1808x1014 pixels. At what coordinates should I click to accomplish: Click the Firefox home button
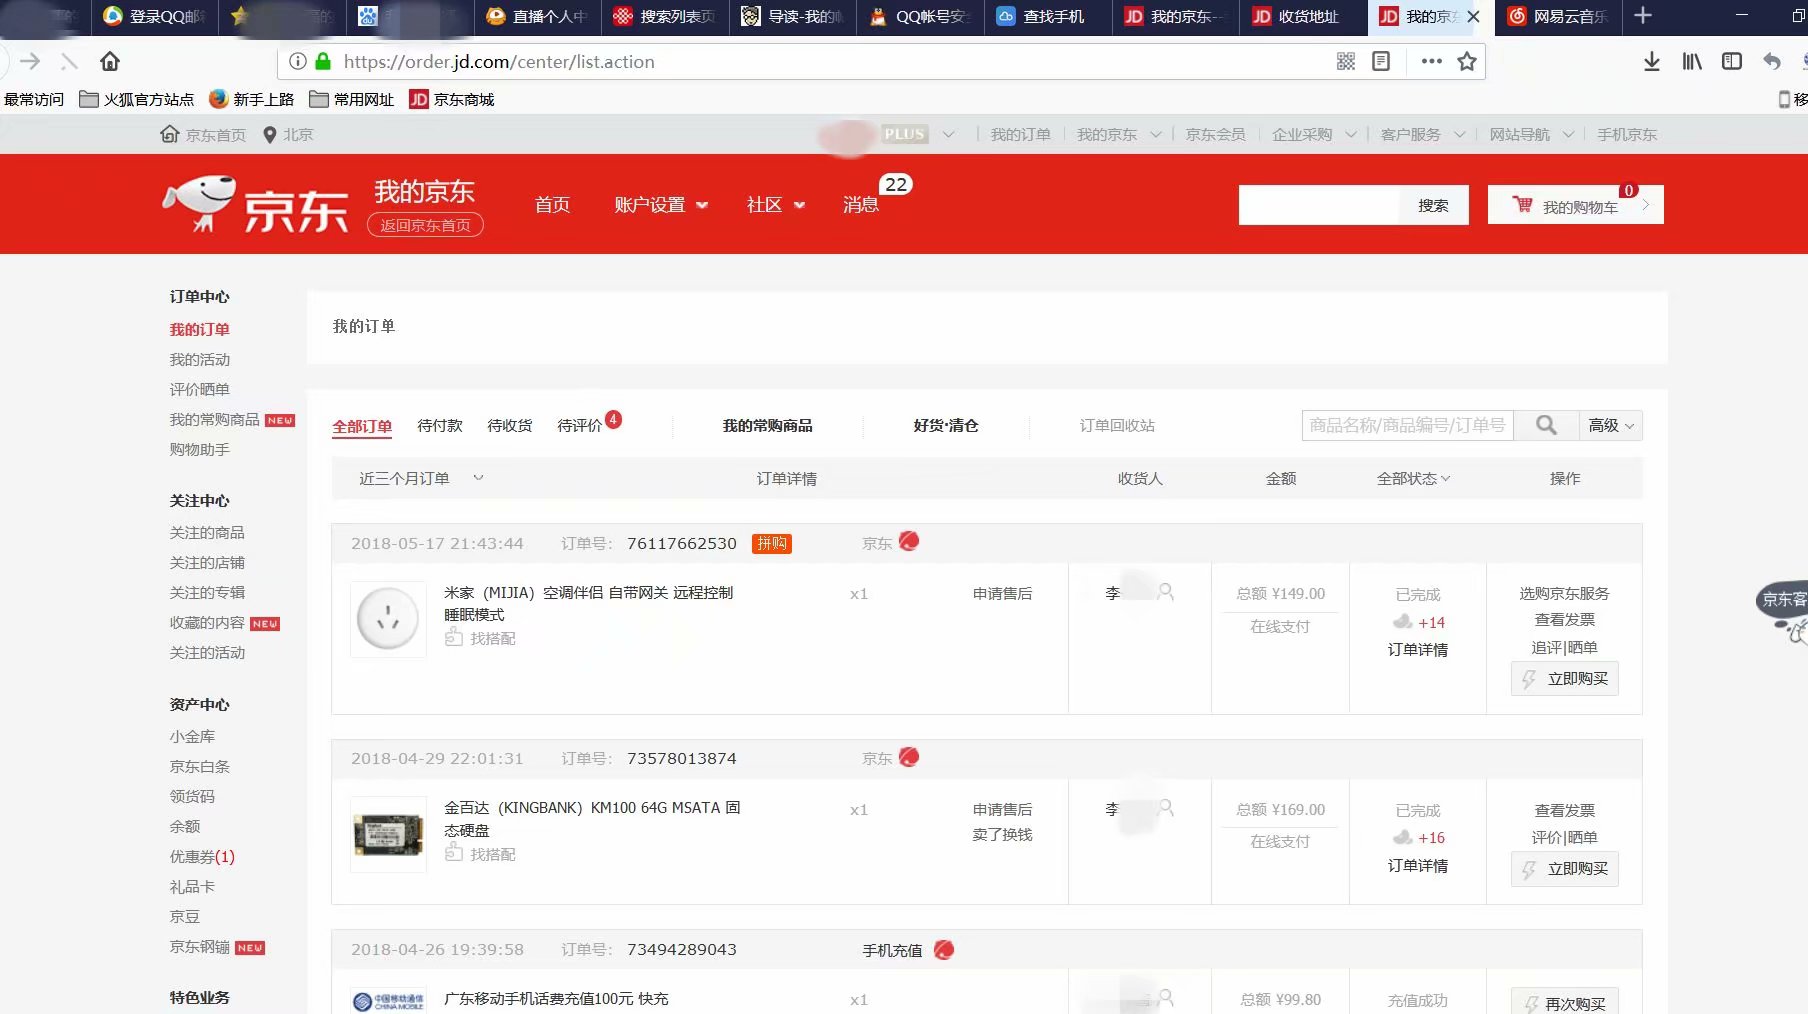click(x=110, y=62)
